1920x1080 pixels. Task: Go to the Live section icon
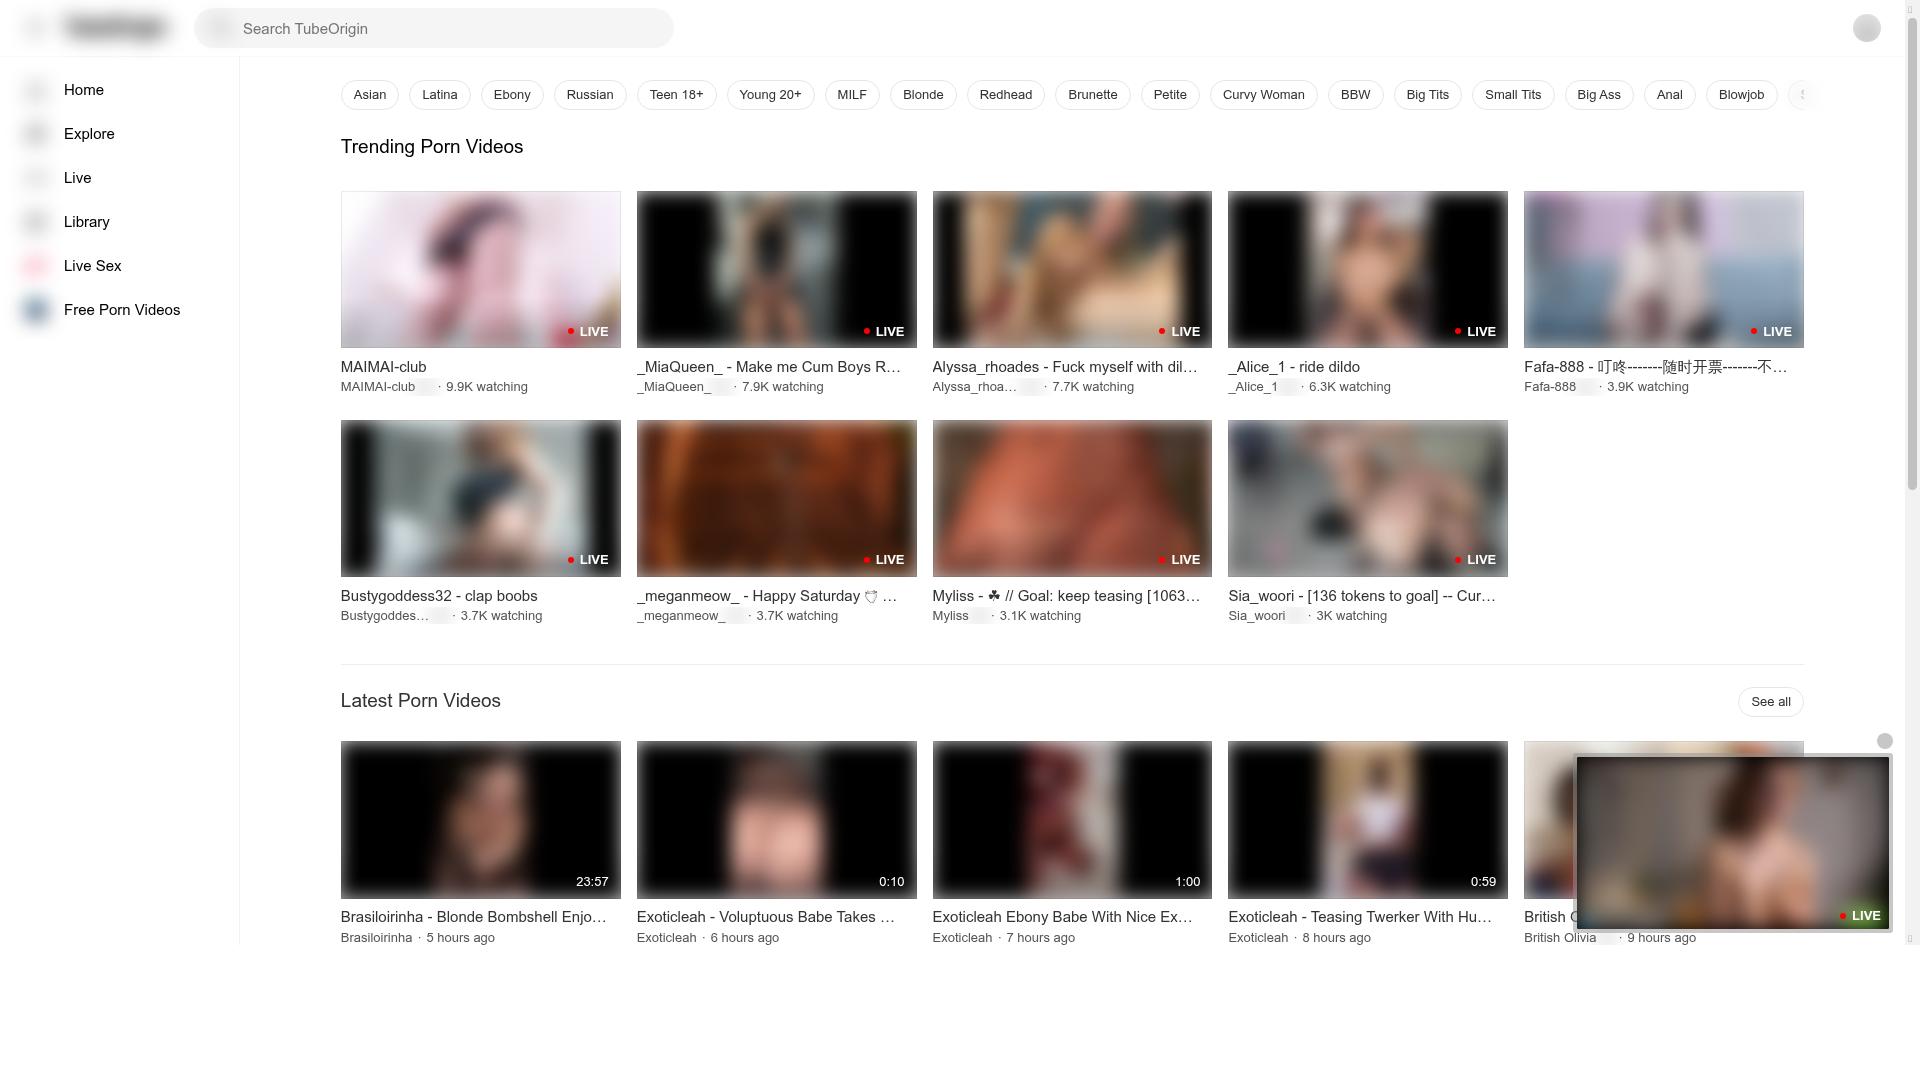(35, 177)
